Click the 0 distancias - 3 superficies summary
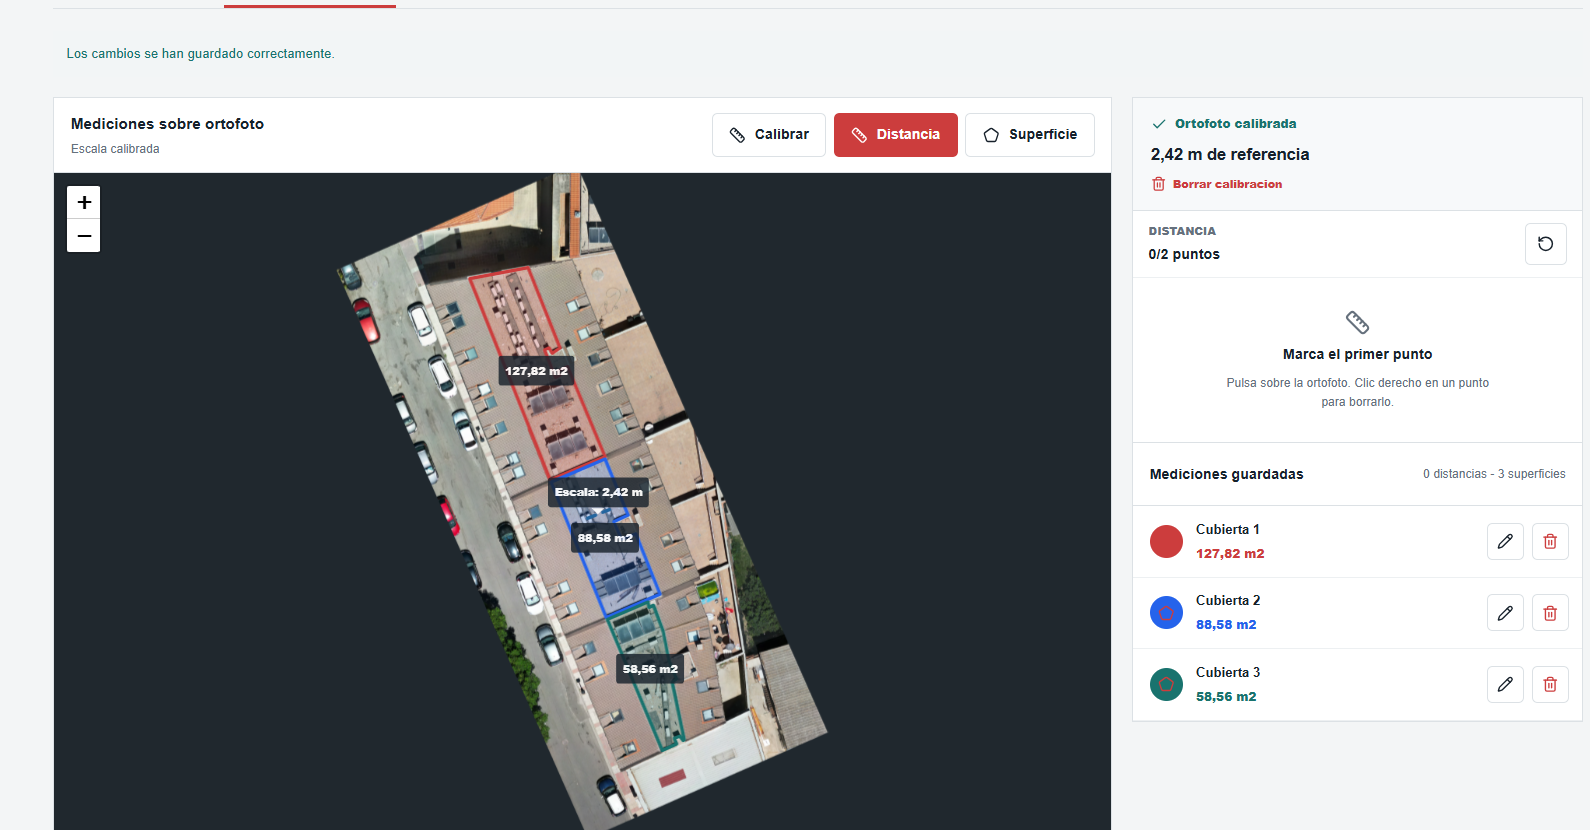The image size is (1590, 830). coord(1494,474)
